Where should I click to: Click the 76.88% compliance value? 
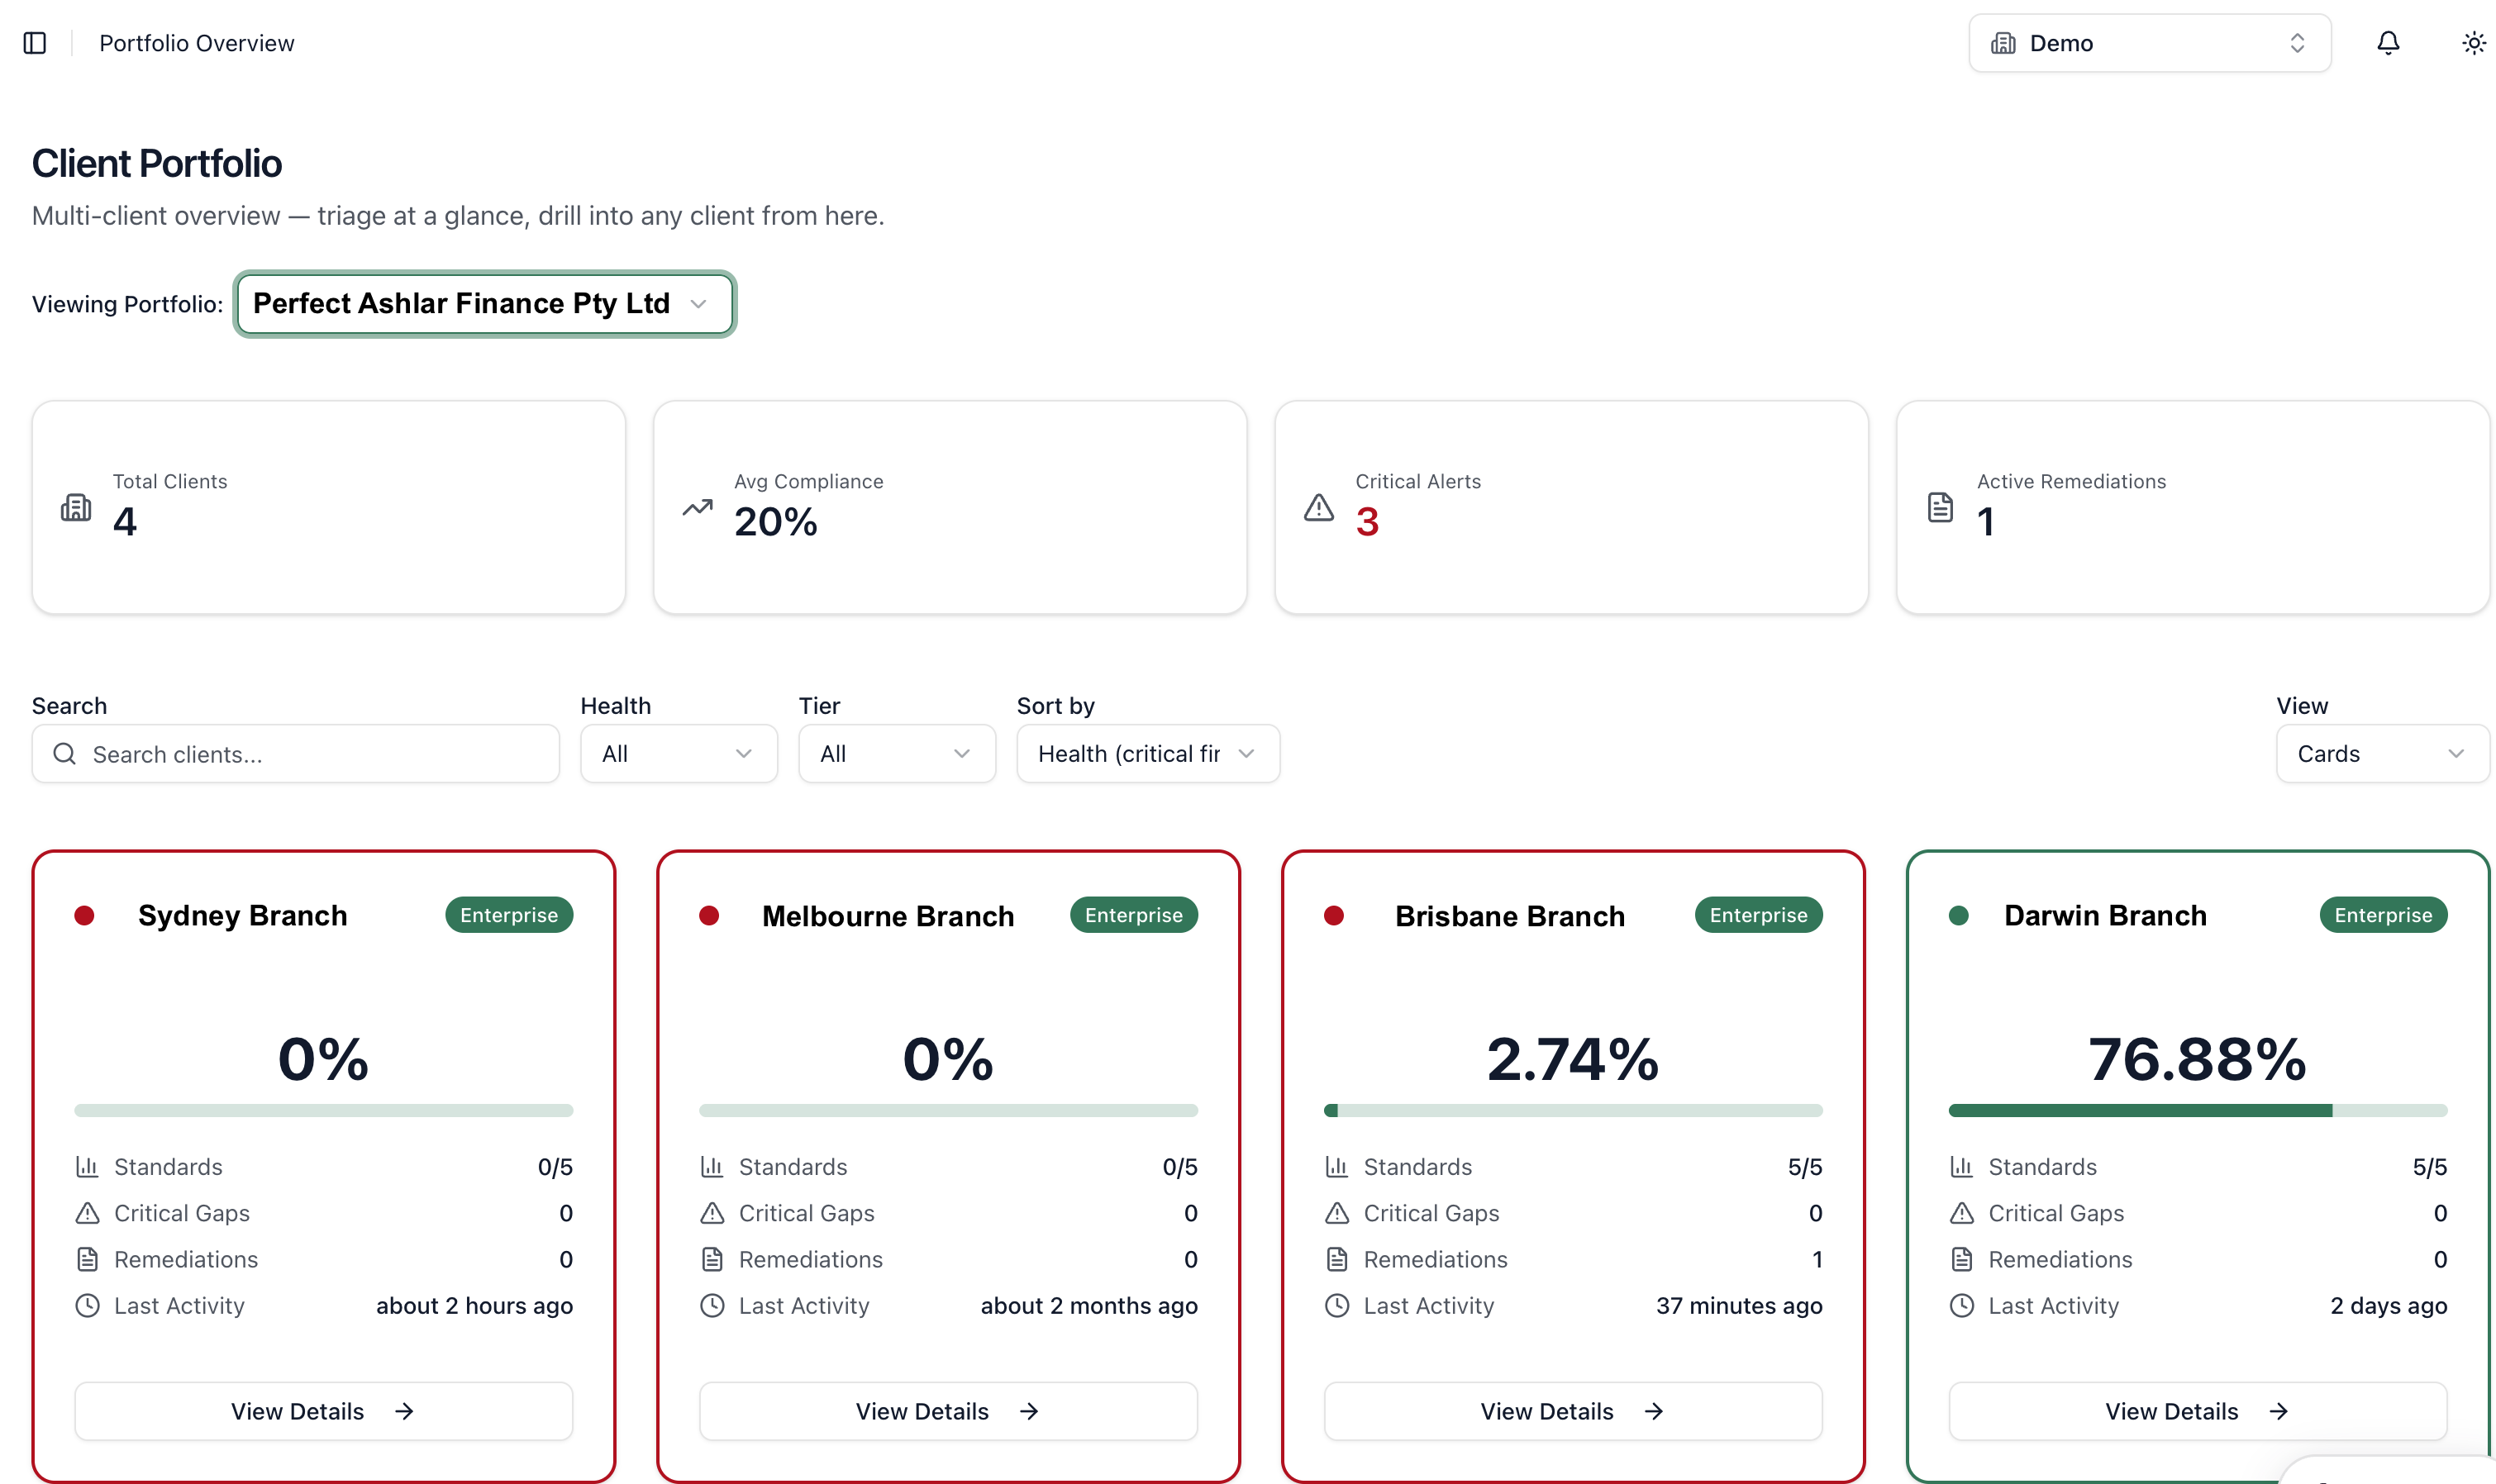2198,1059
